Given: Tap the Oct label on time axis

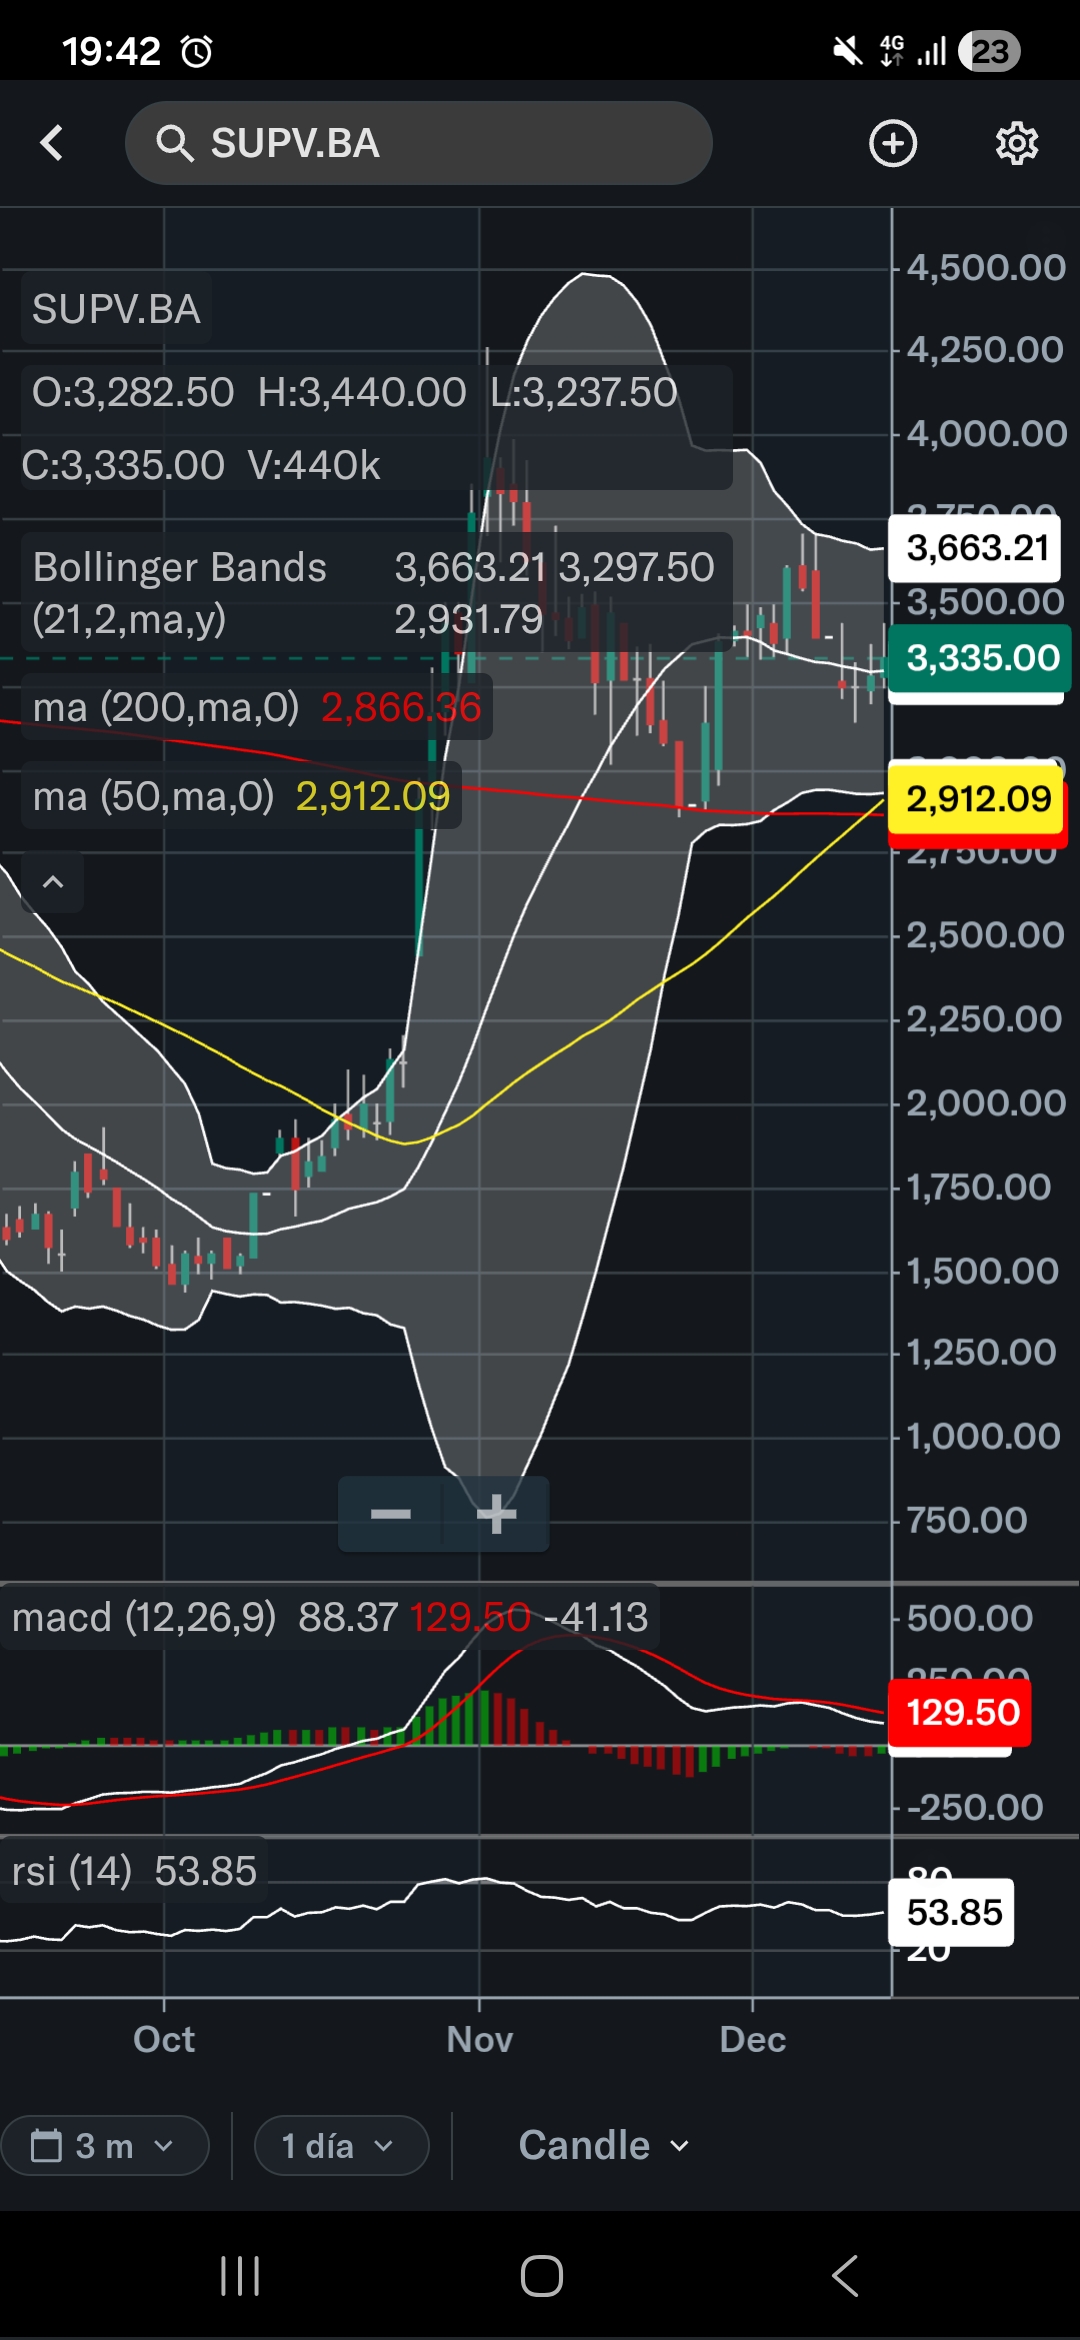Looking at the screenshot, I should 164,2039.
